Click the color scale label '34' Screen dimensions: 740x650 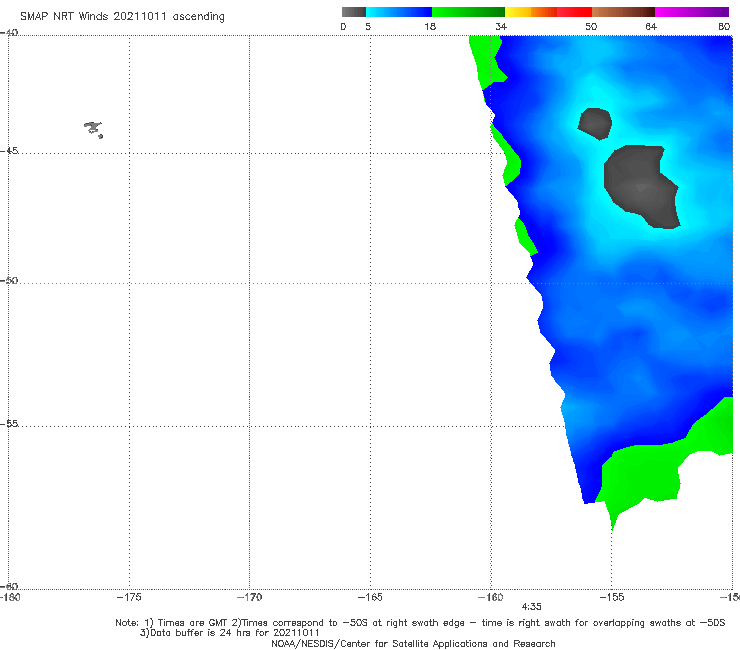(x=501, y=27)
